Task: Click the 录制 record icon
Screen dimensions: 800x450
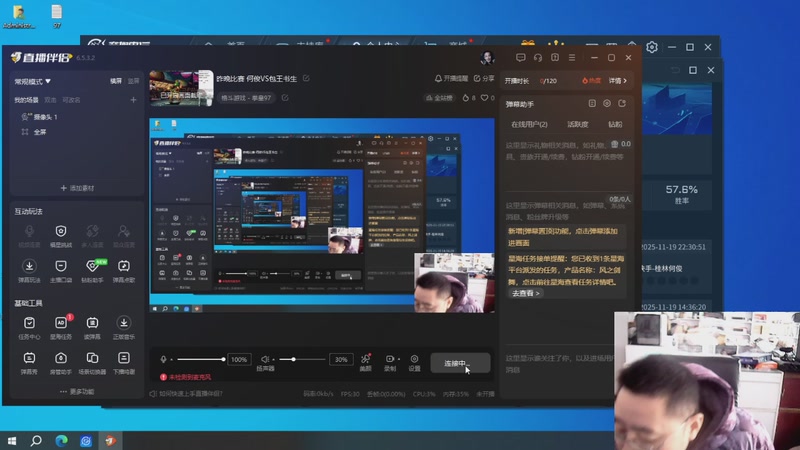Action: click(389, 359)
